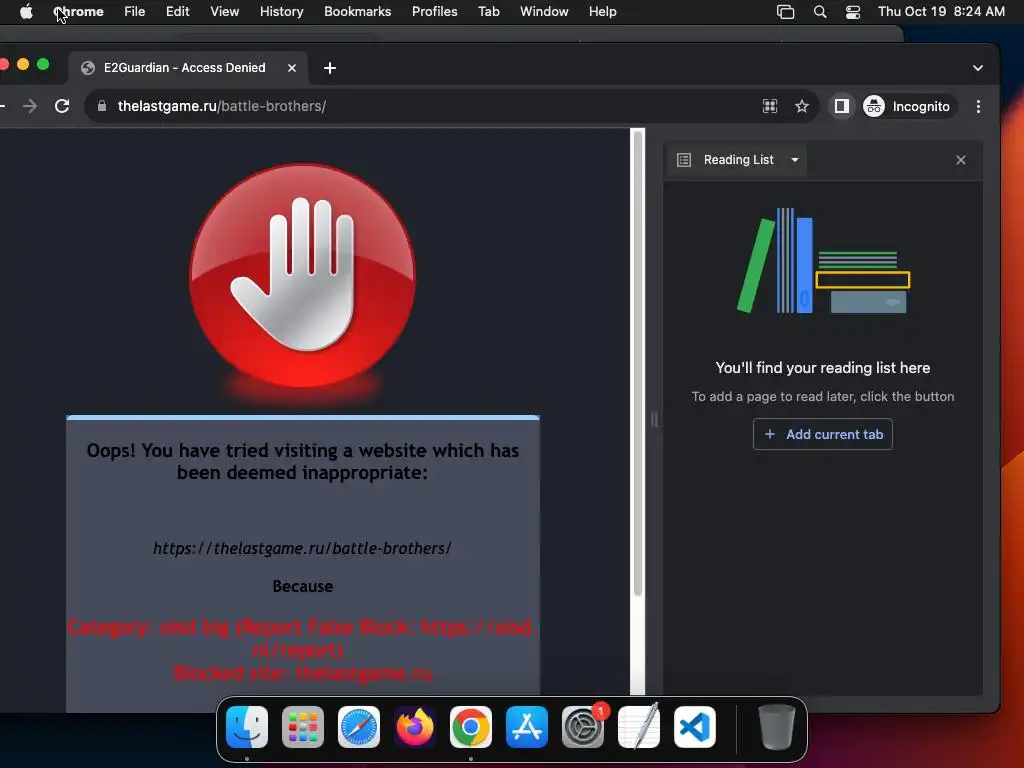Screen dimensions: 1024x768
Task: Click the blocked URL text https://thelastgame.ru/battle-brothers/
Action: pos(302,549)
